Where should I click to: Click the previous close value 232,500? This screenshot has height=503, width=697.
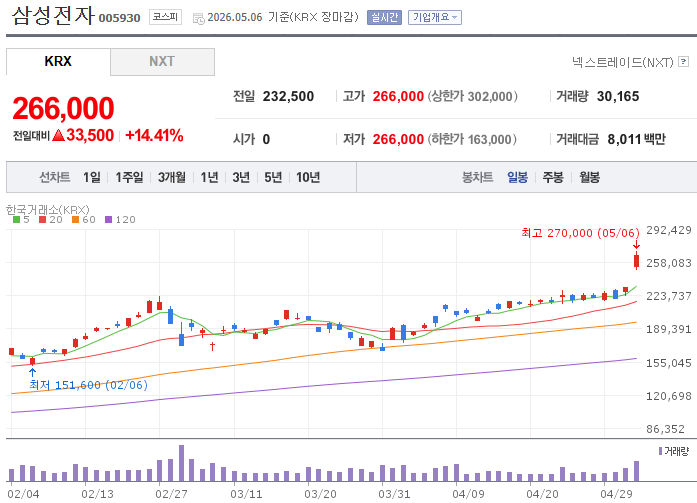pos(288,96)
